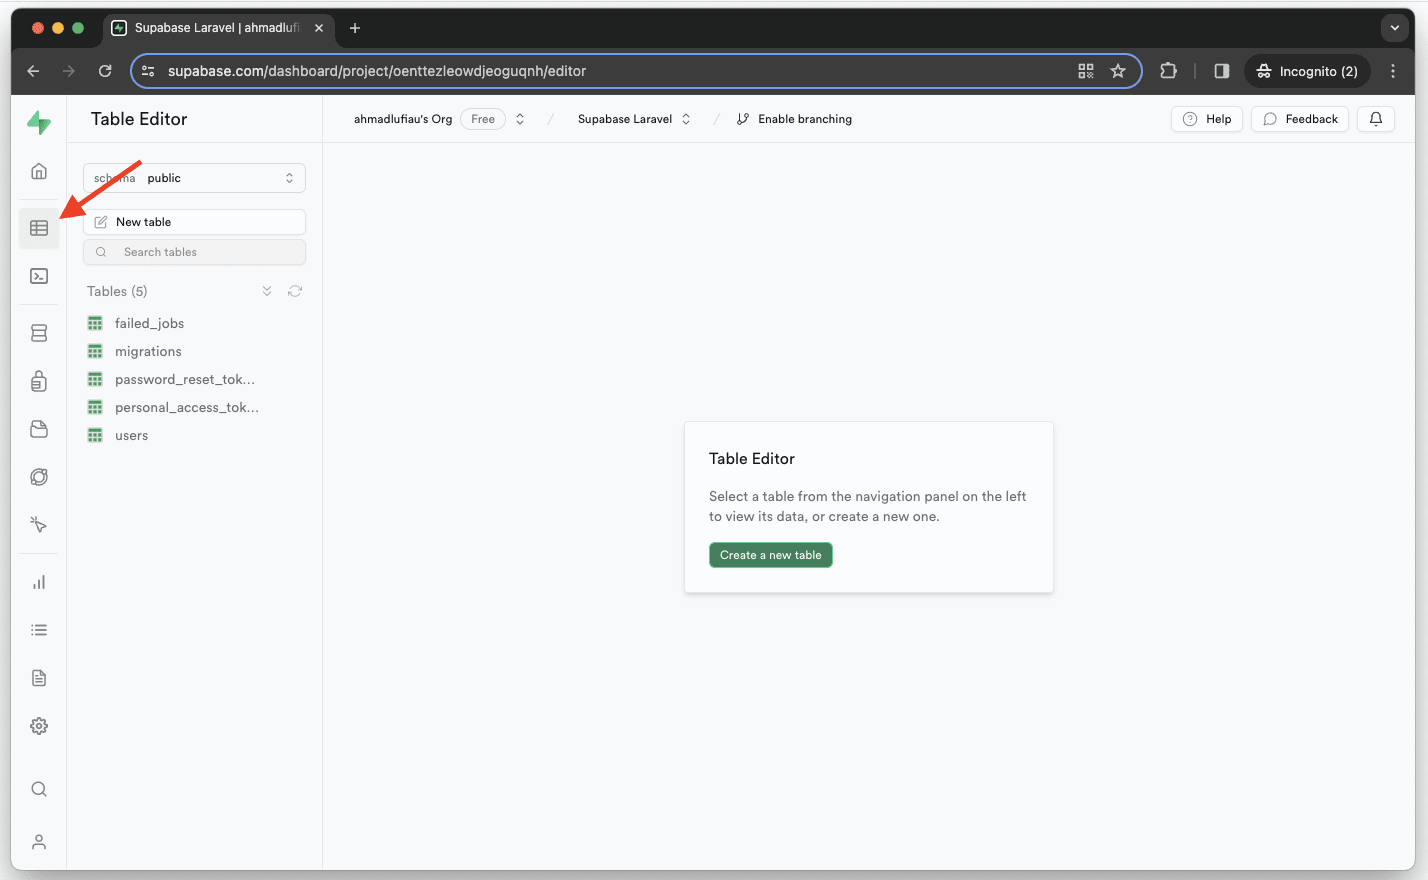Select the Supabase Laravel browser tab
Screen dimensions: 1428x880
pos(217,28)
